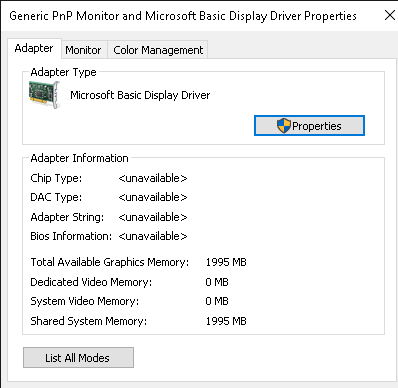398x388 pixels.
Task: Switch to the Color Management tab
Action: click(x=158, y=50)
